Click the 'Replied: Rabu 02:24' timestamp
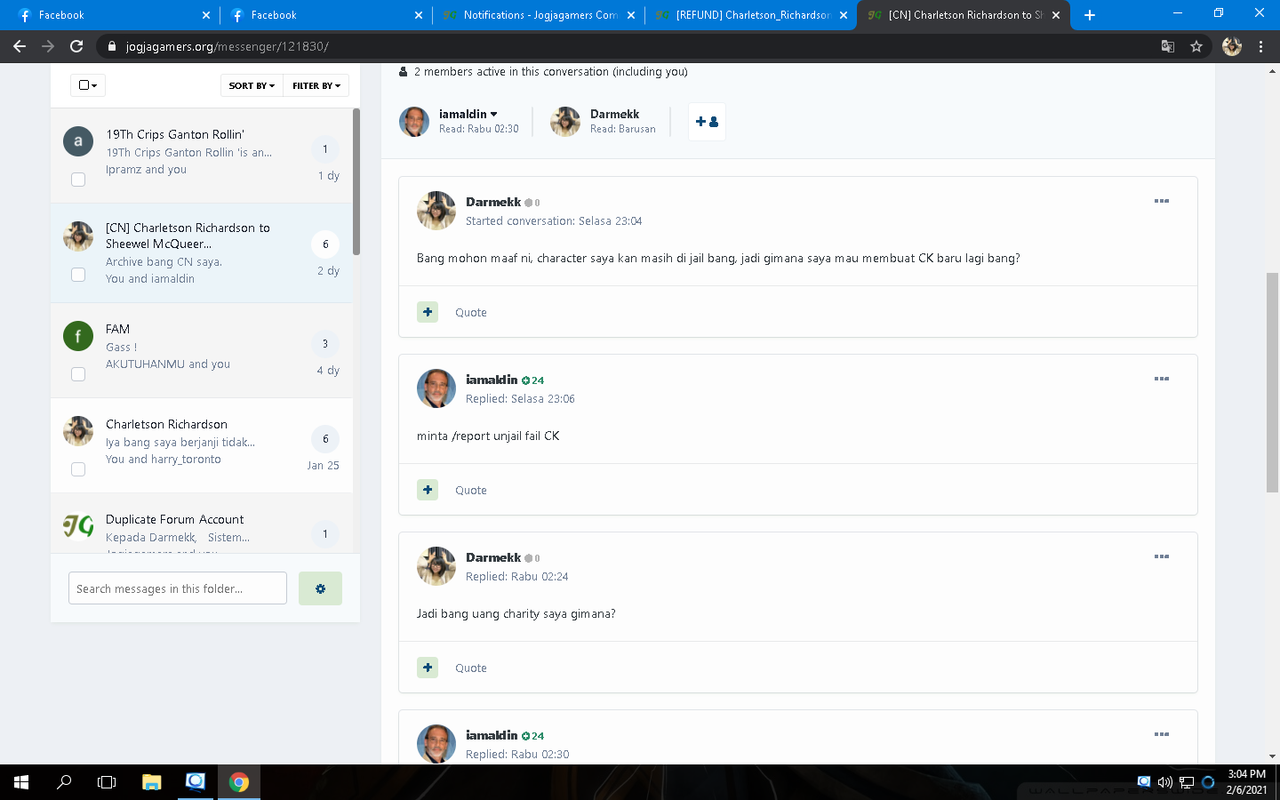 click(517, 577)
